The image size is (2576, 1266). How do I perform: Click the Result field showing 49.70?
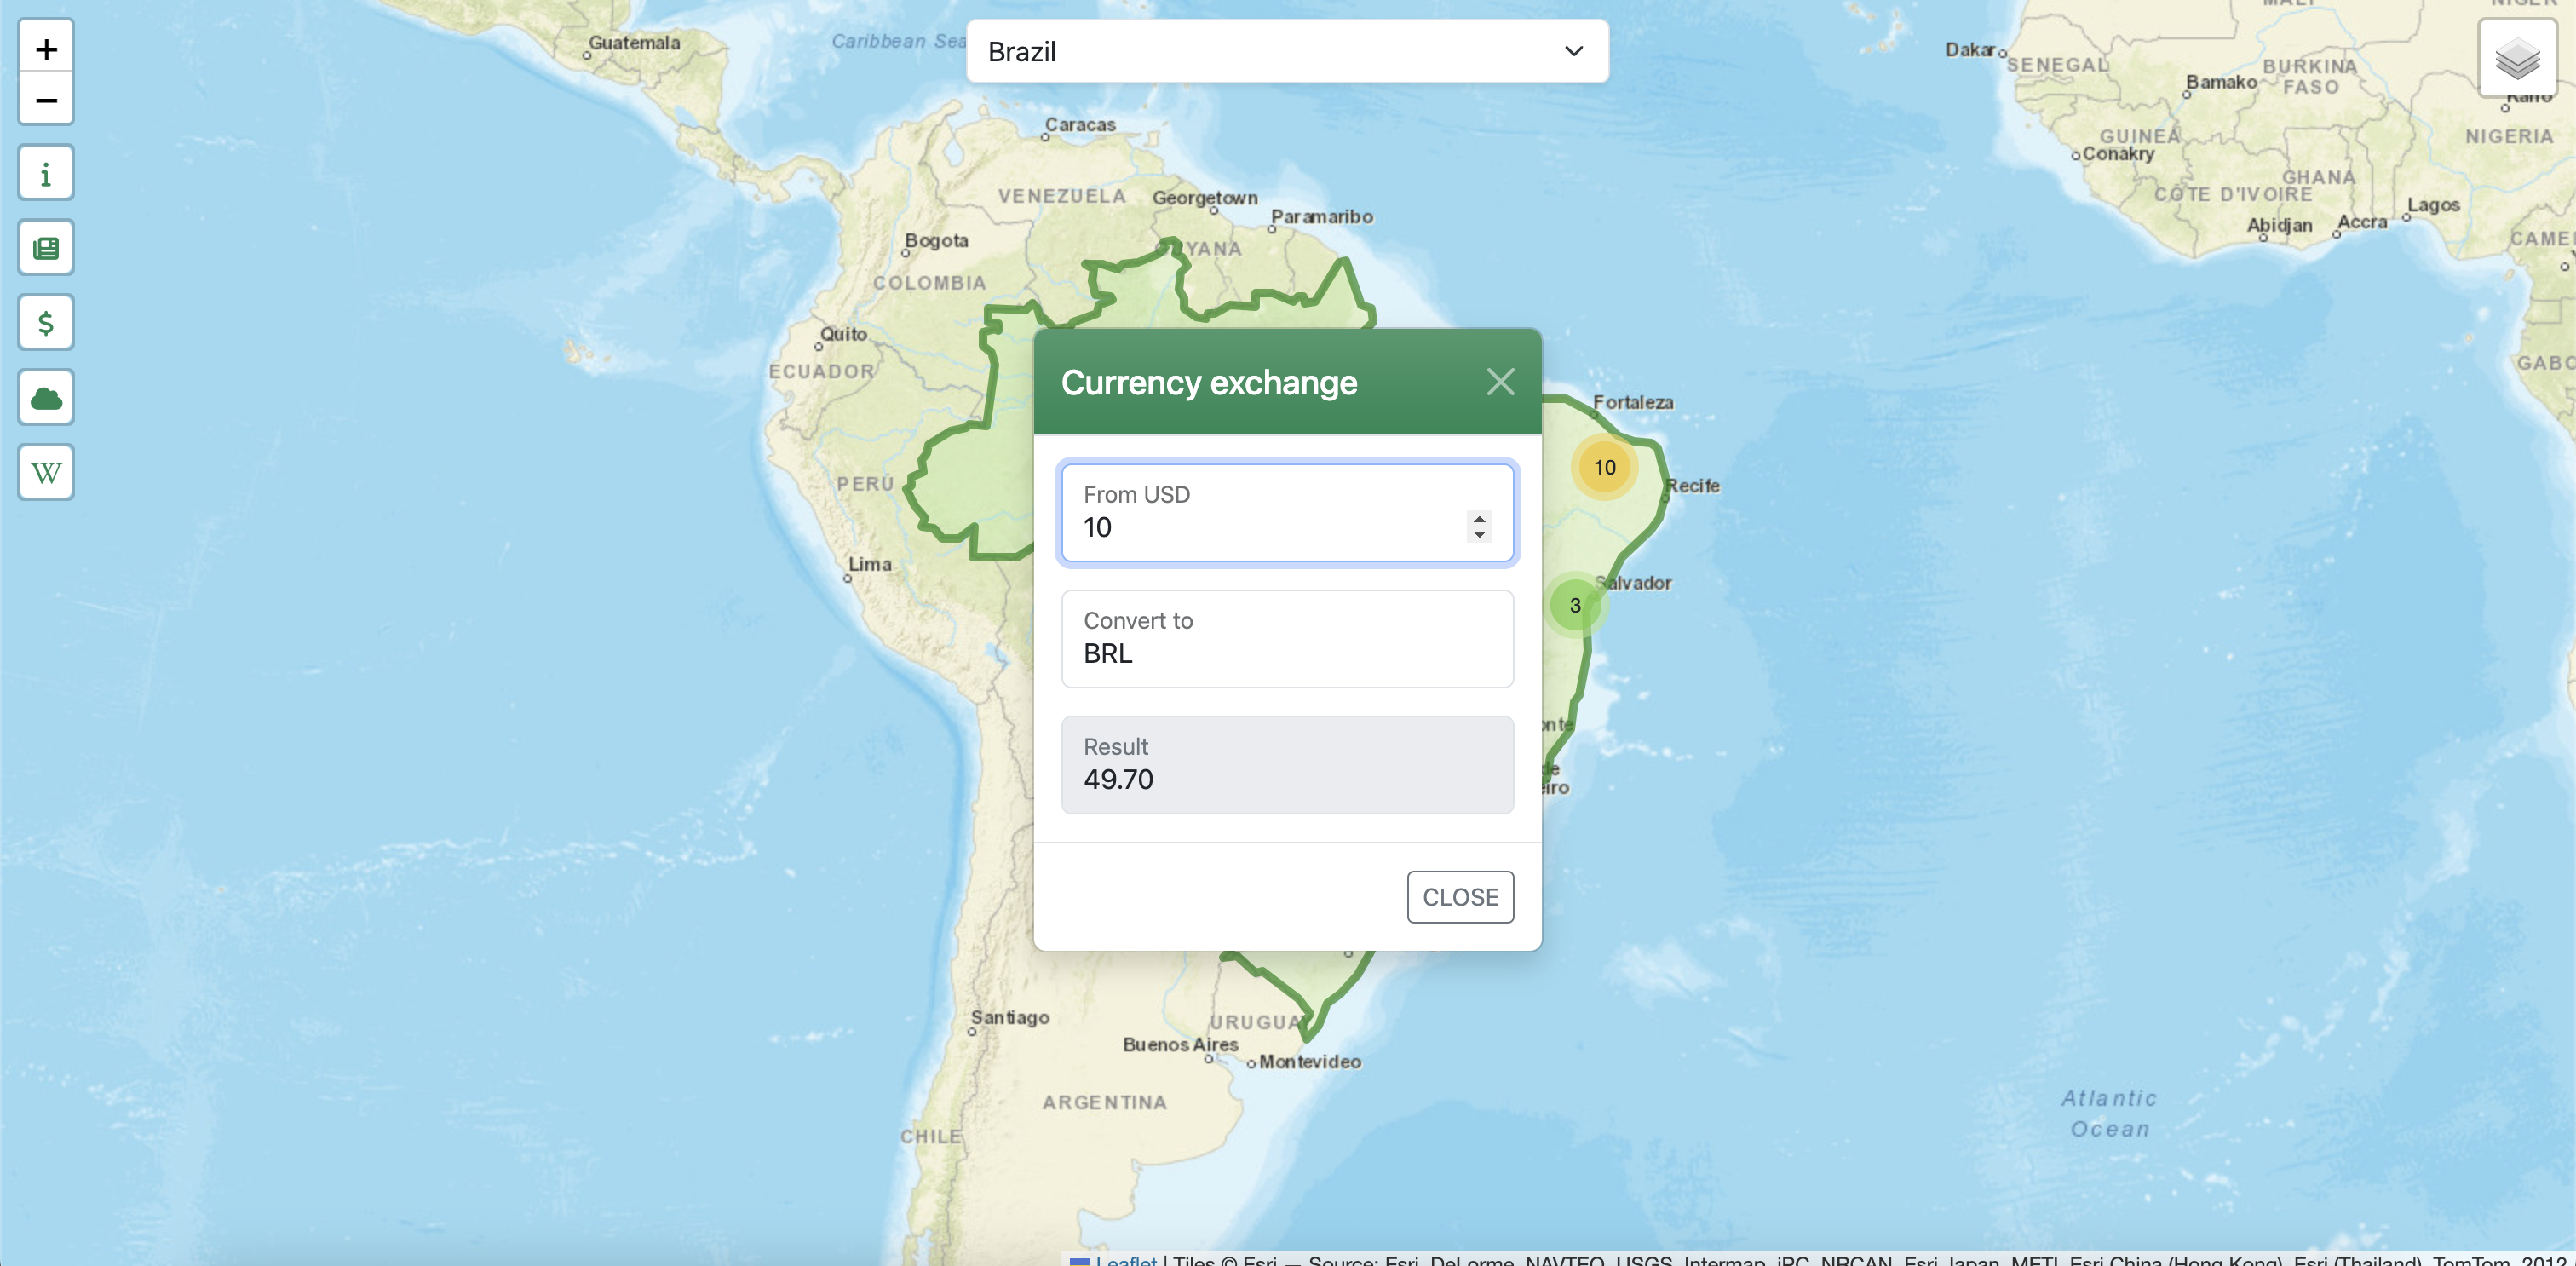tap(1287, 764)
